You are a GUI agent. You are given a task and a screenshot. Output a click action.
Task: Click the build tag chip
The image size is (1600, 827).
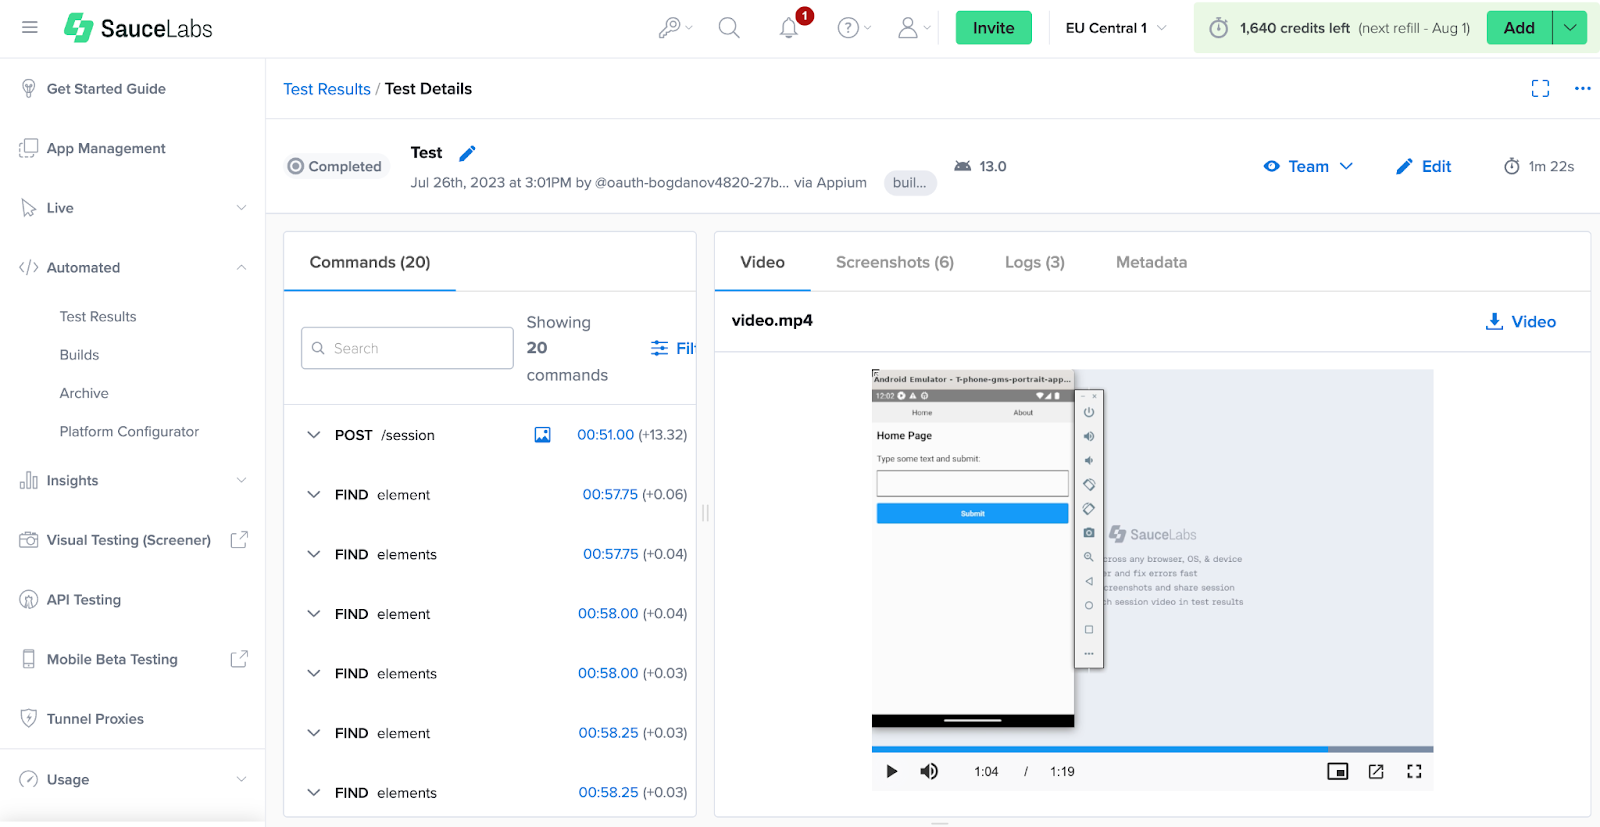(910, 183)
